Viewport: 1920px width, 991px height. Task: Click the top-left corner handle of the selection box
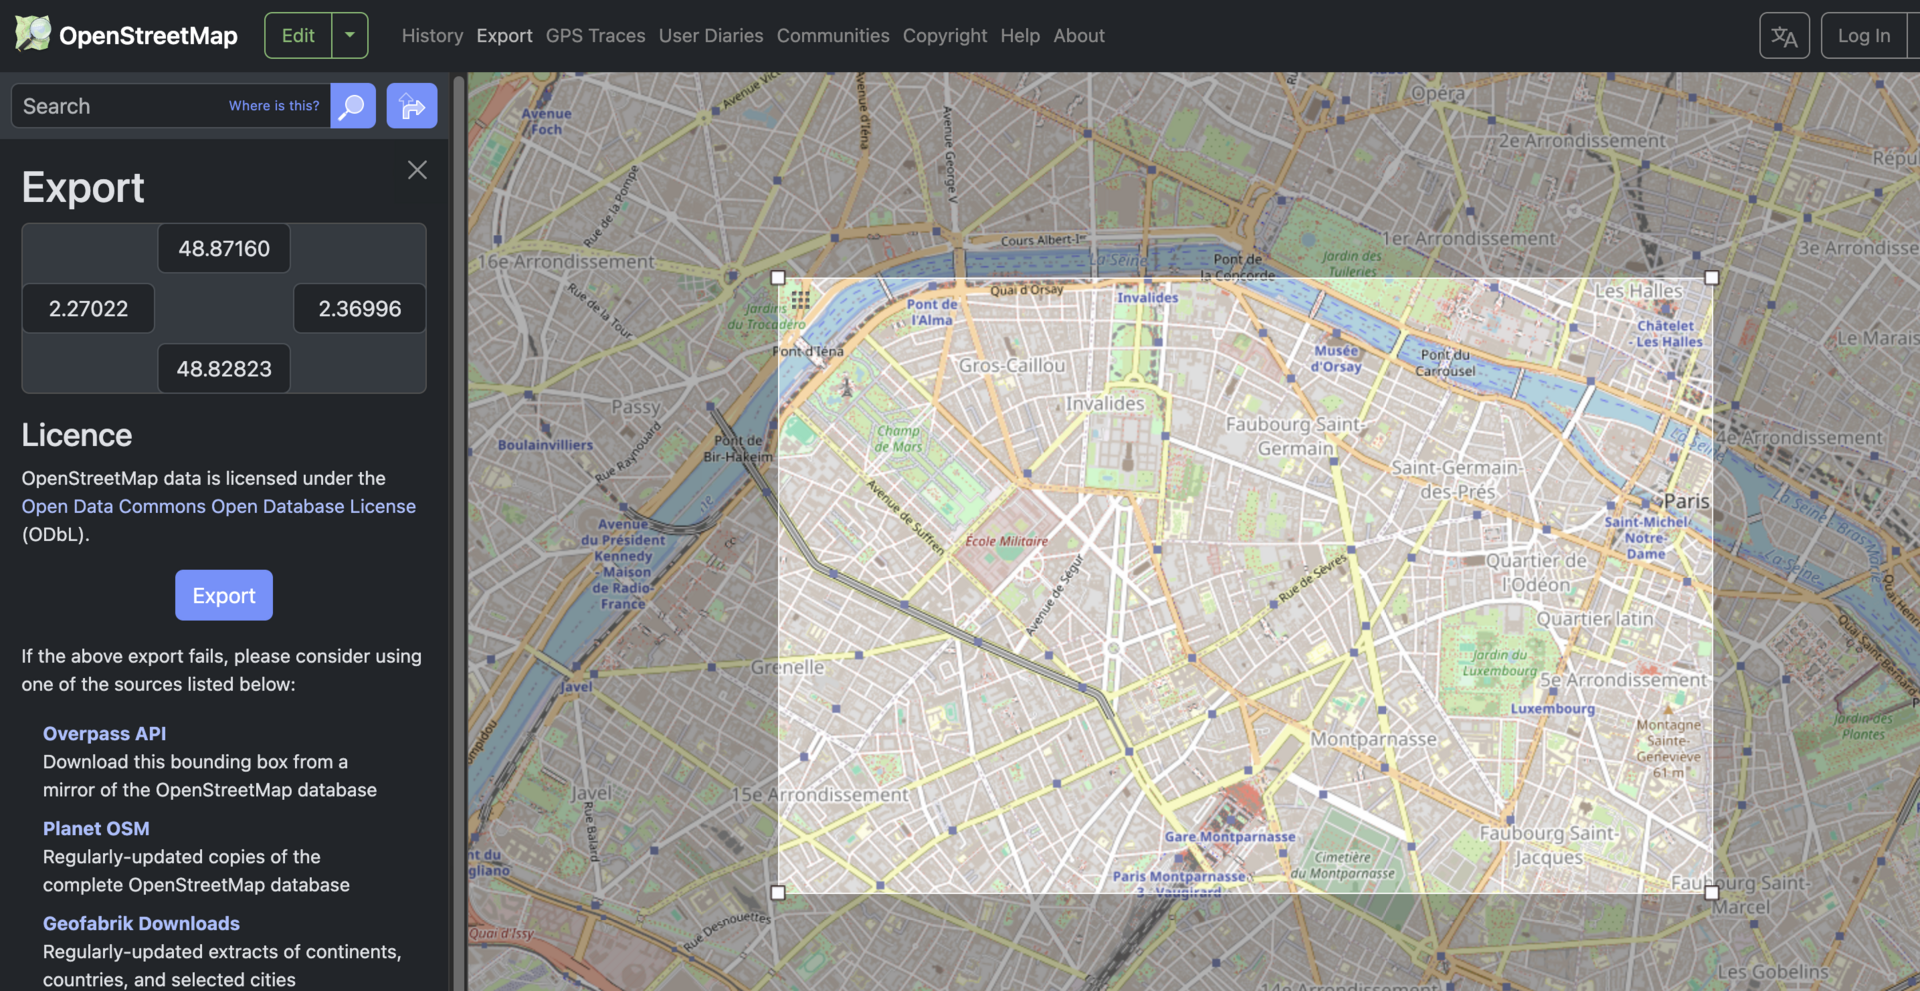click(778, 278)
